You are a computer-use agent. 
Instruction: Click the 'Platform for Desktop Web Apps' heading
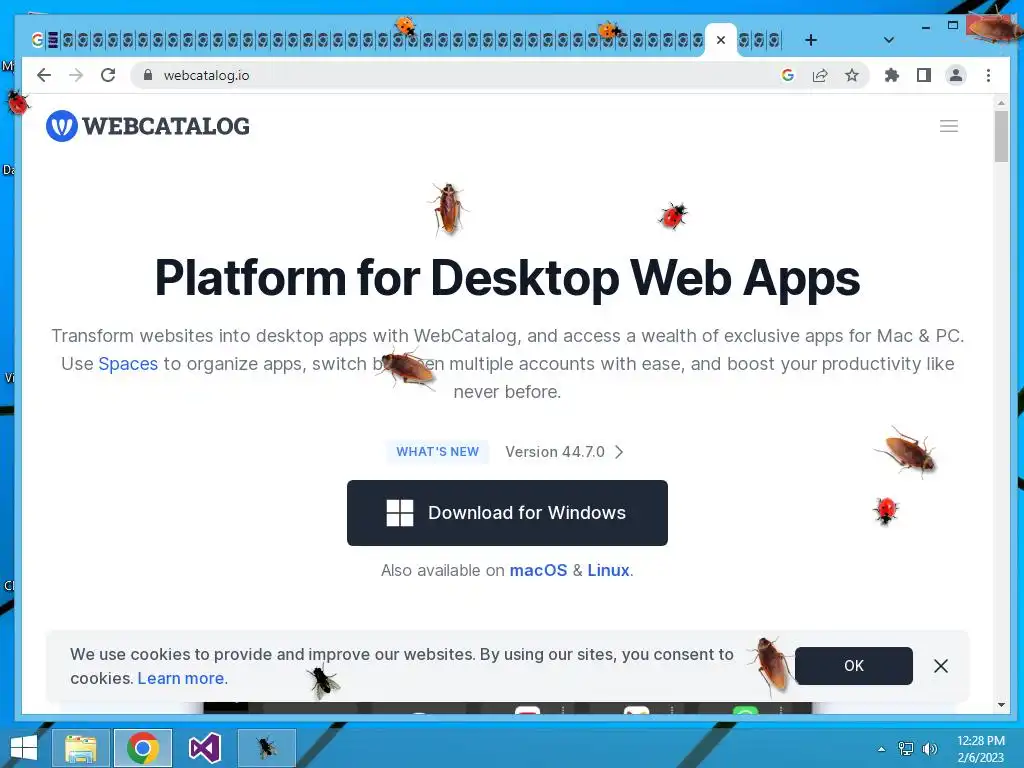click(507, 278)
